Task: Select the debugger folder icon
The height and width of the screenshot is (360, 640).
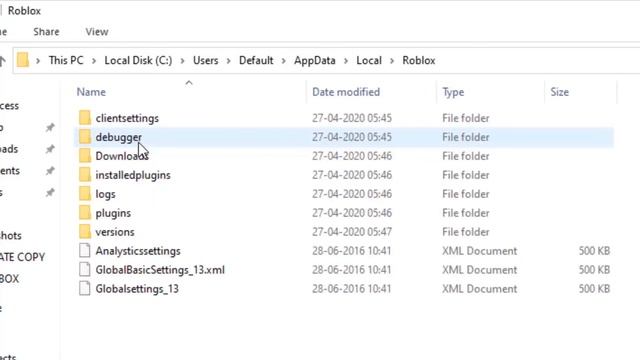Action: (x=85, y=137)
